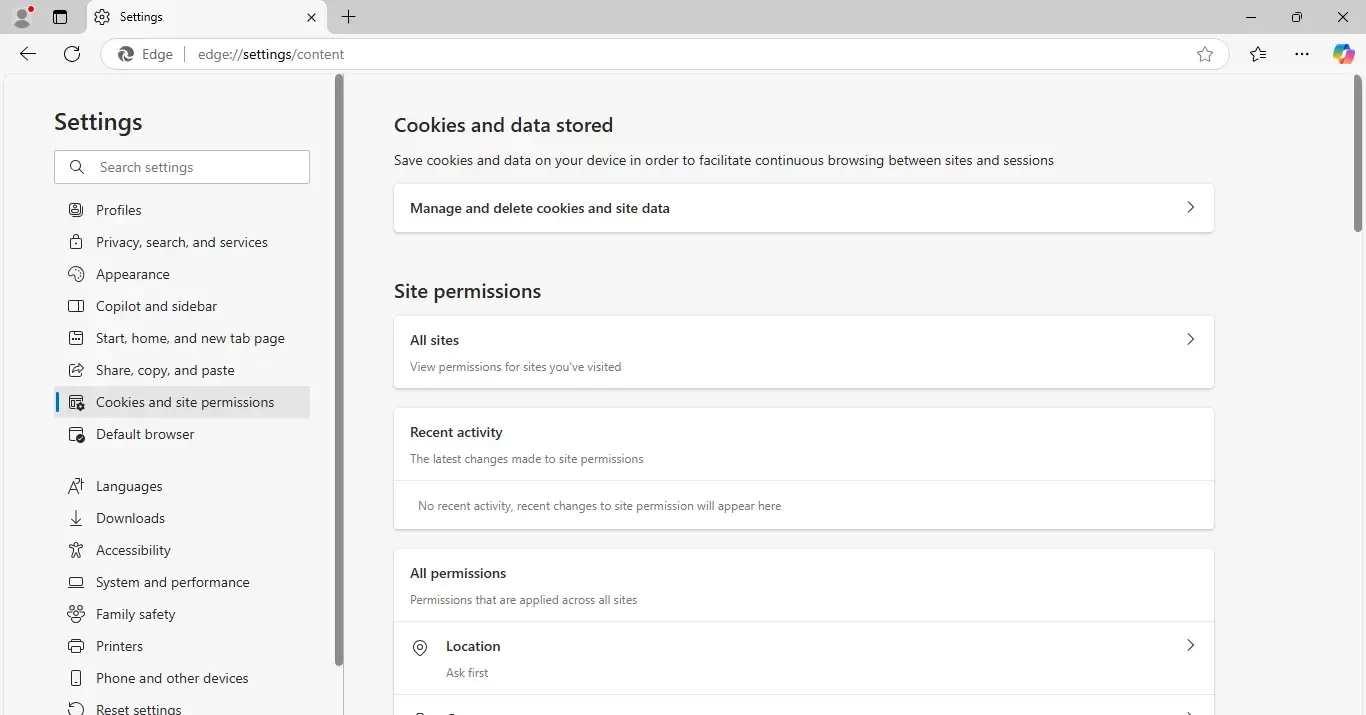This screenshot has height=715, width=1366.
Task: Open the Search settings field
Action: tap(181, 167)
